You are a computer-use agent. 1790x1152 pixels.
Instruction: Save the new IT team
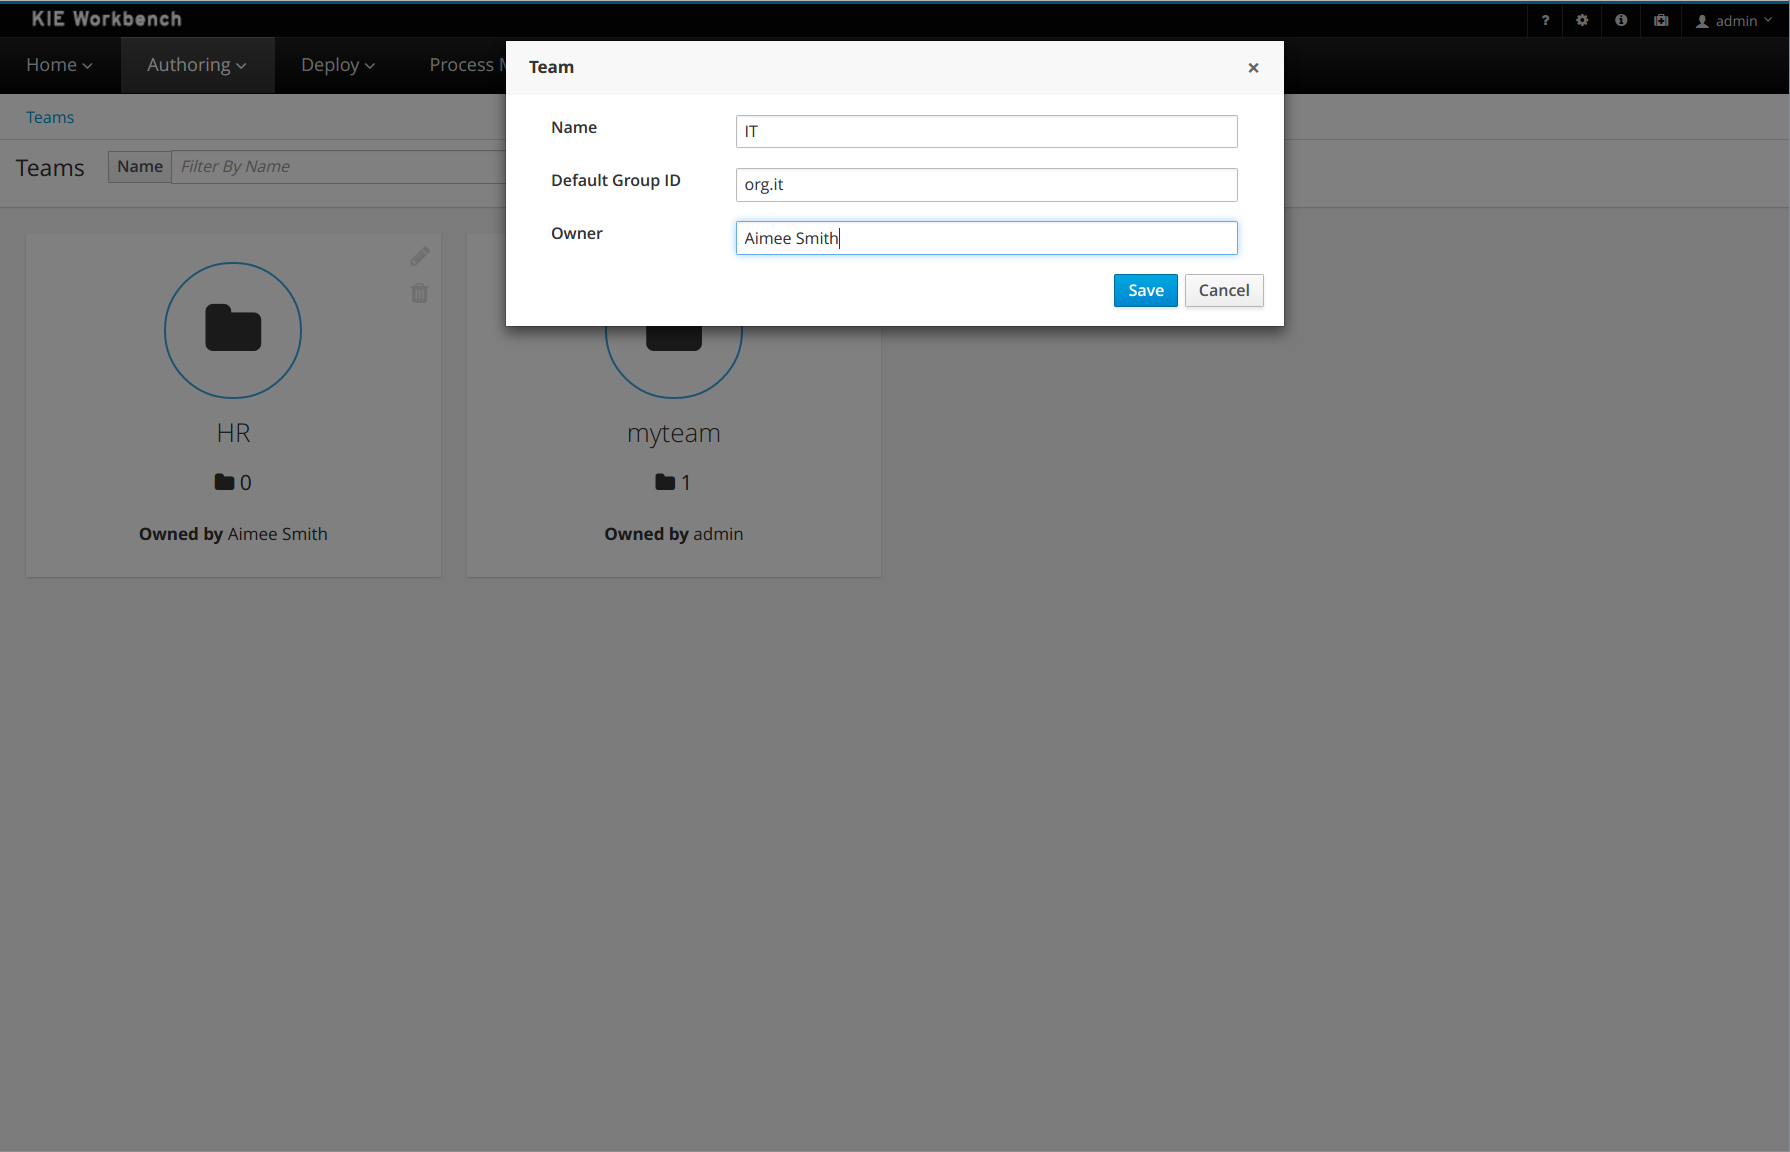click(x=1145, y=290)
